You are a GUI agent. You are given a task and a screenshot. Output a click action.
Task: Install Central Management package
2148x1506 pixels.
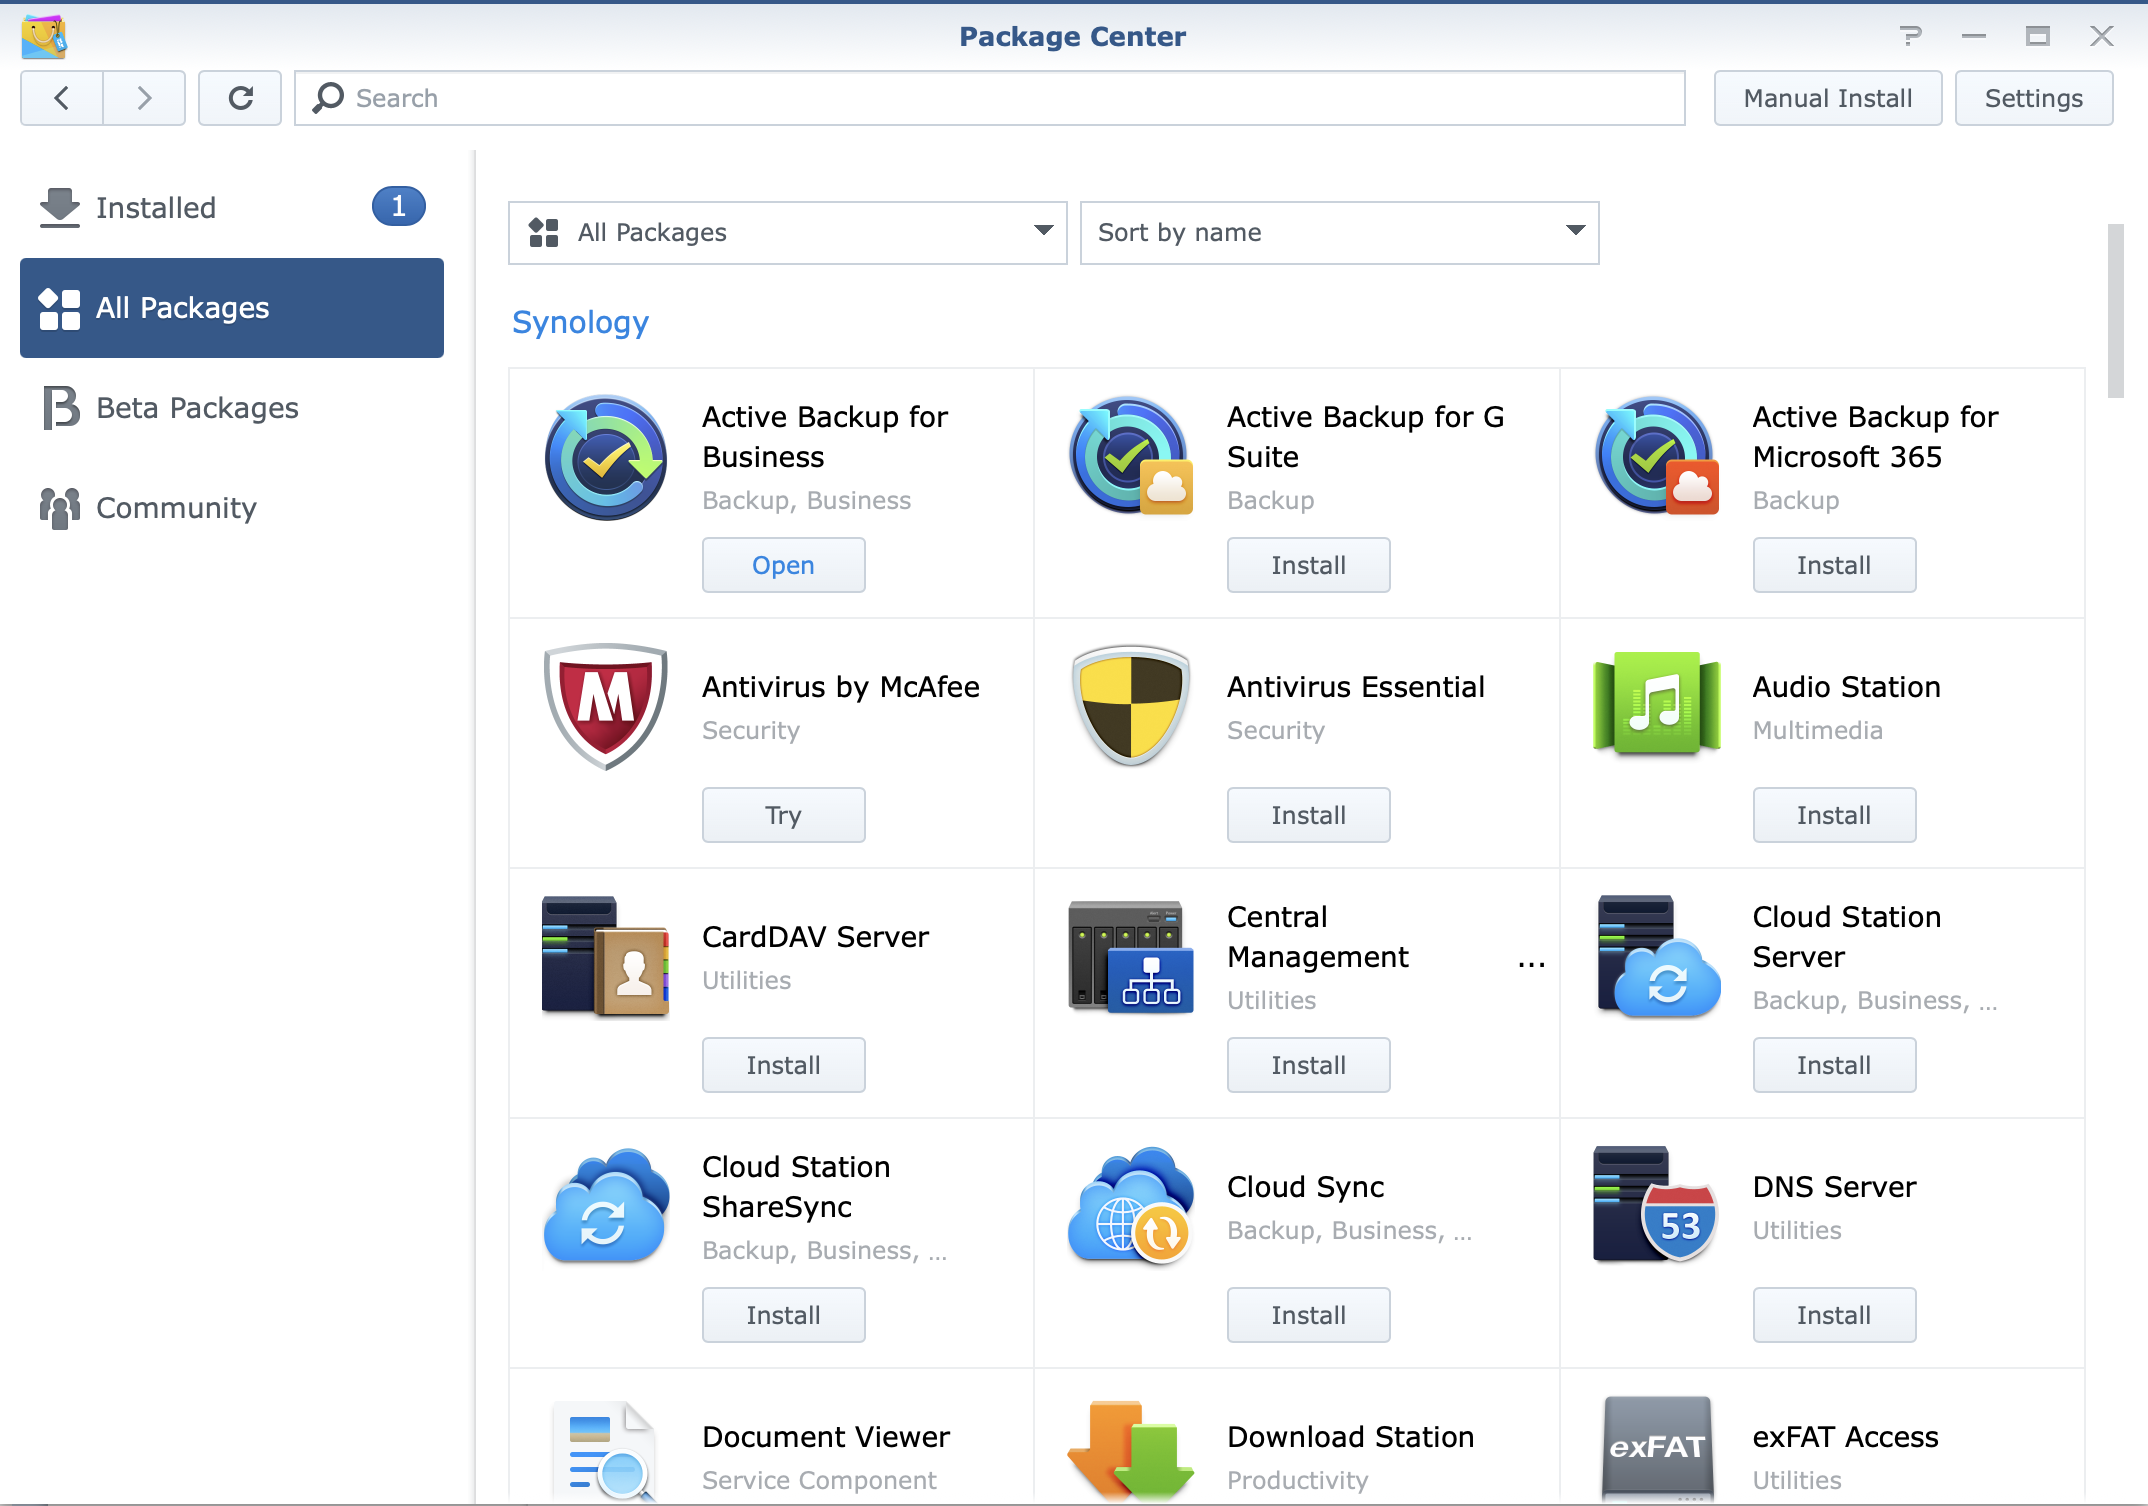(x=1309, y=1065)
